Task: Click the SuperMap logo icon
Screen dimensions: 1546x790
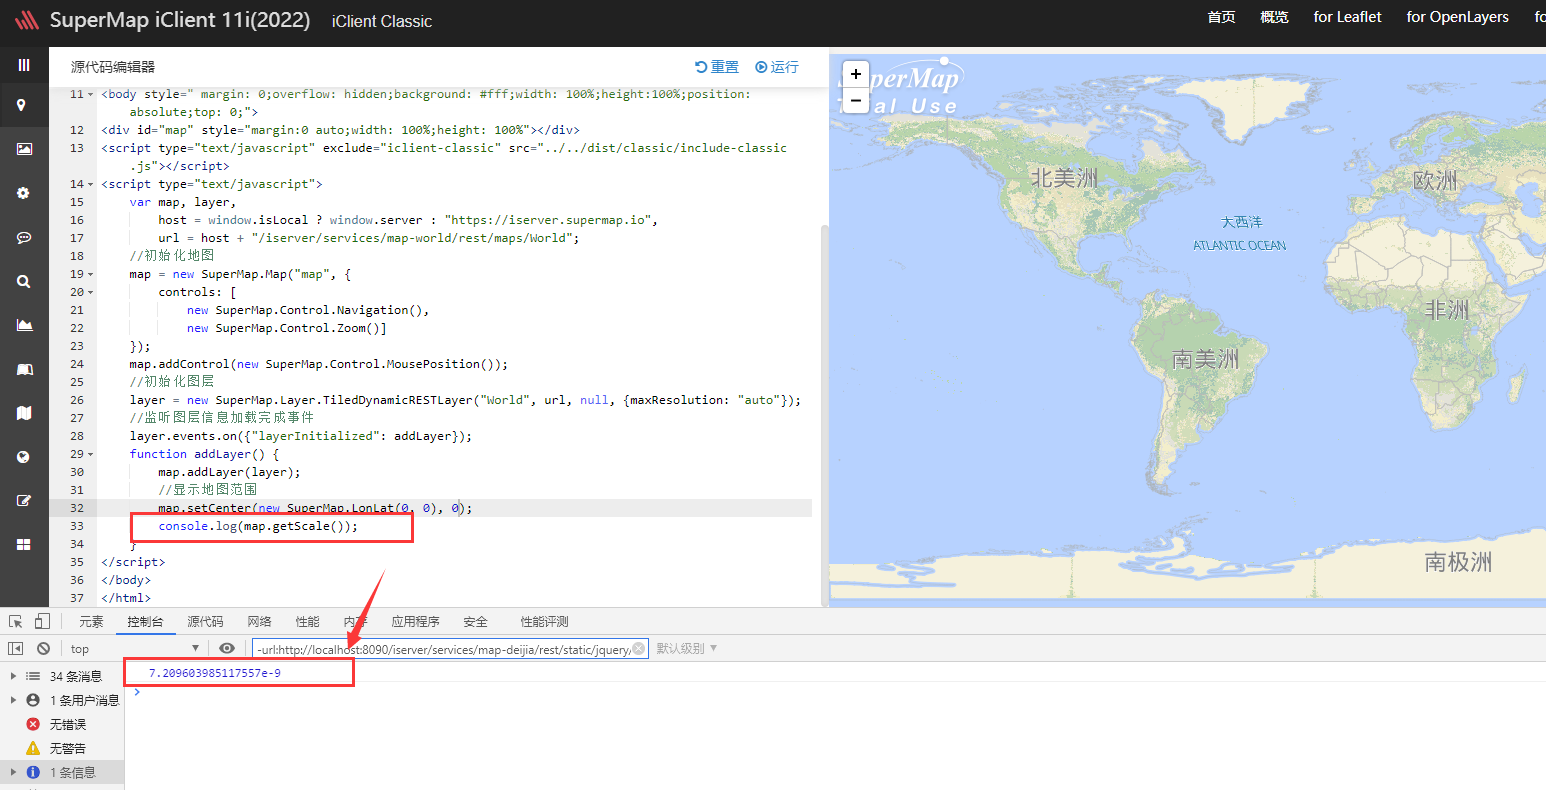Action: pyautogui.click(x=27, y=20)
